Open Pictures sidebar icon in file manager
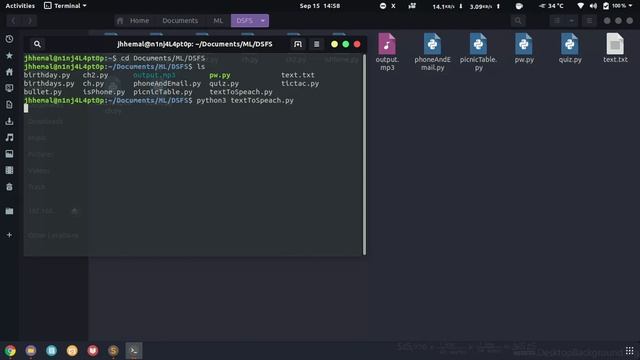 click(x=9, y=154)
